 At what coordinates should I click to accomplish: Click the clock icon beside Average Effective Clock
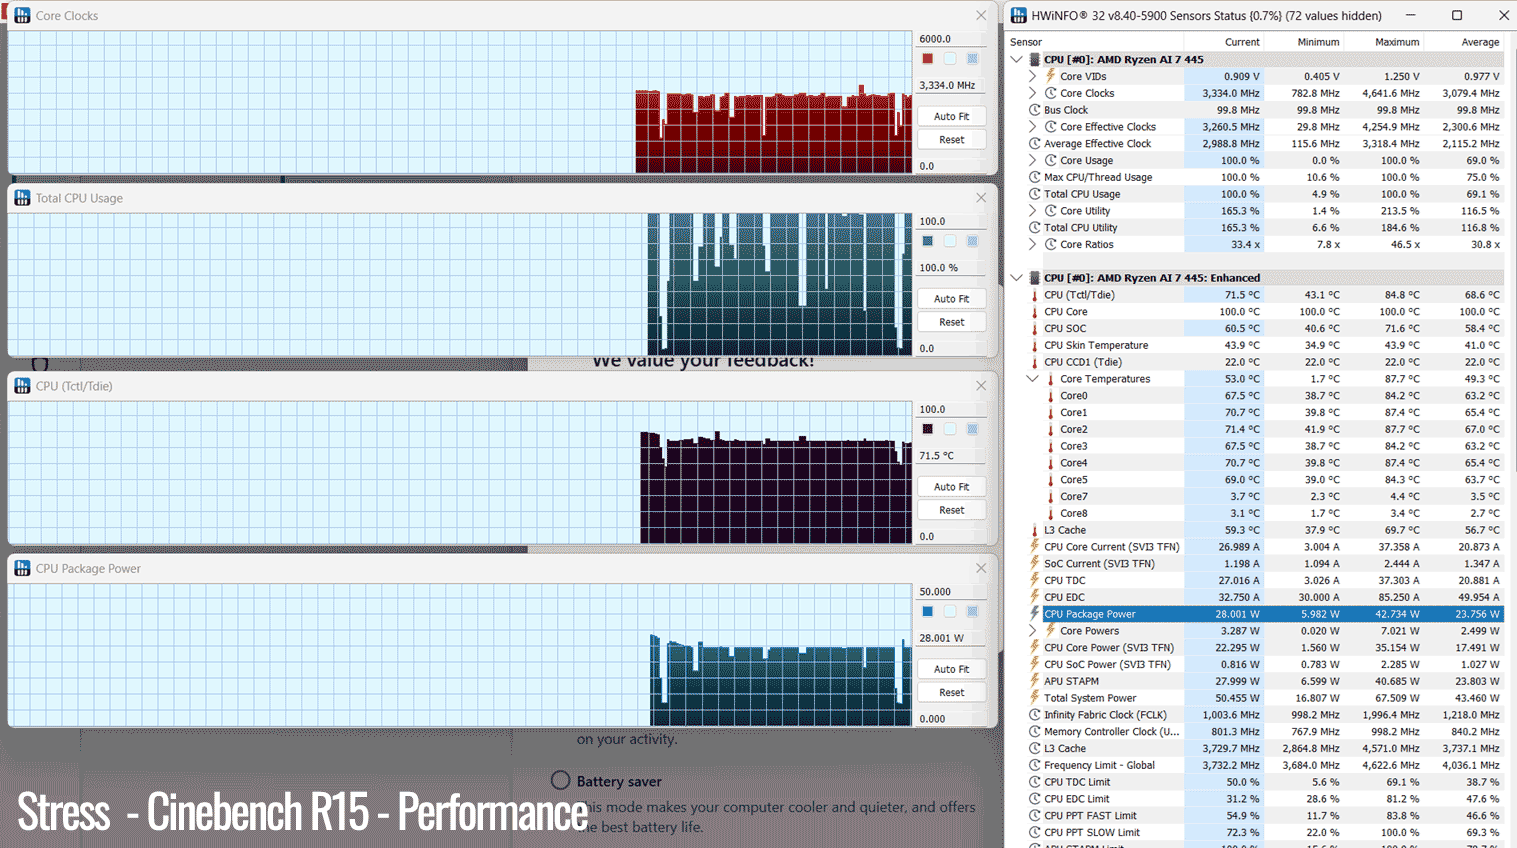(1035, 144)
